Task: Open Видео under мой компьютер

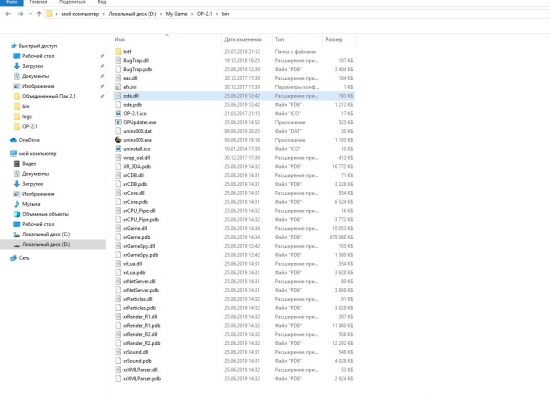Action: [29, 164]
